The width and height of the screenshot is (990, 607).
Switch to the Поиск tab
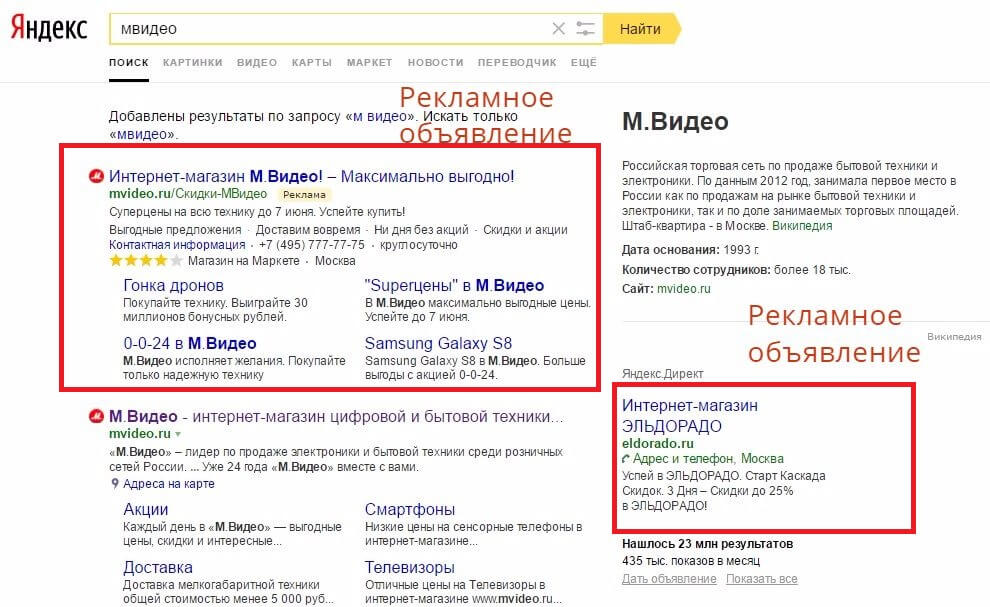pyautogui.click(x=129, y=63)
